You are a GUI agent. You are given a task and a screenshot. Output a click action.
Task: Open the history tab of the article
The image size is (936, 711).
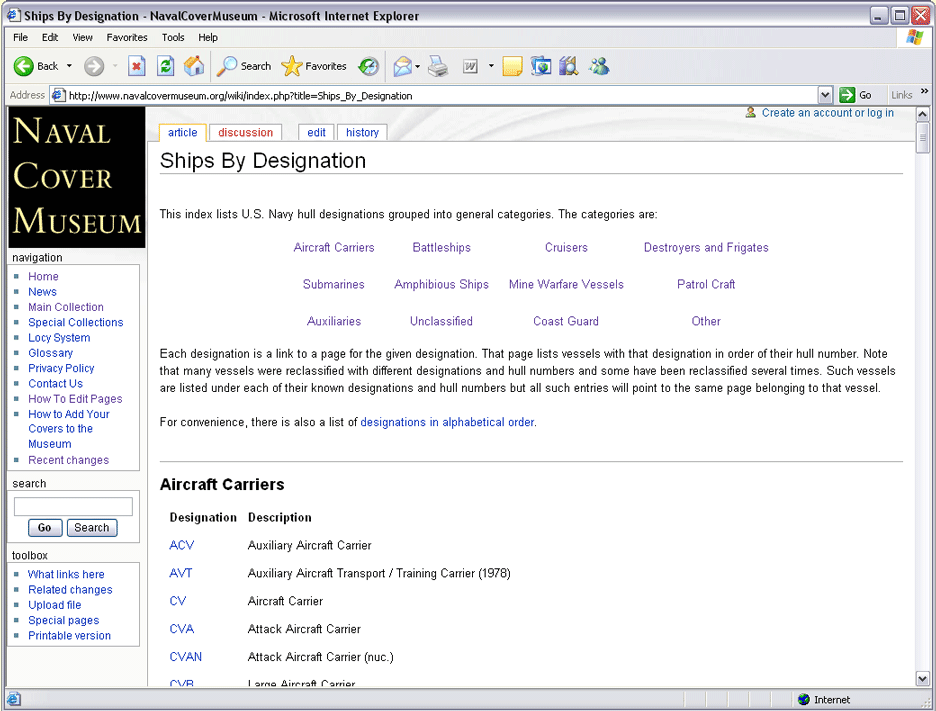362,132
